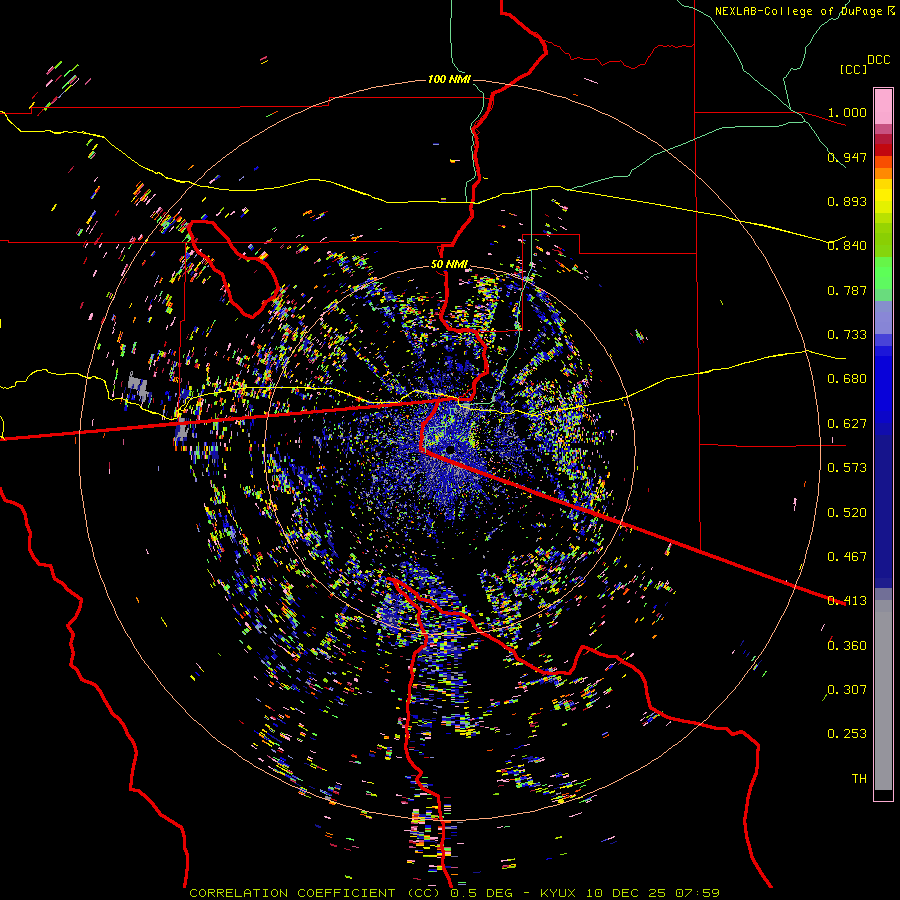The height and width of the screenshot is (900, 900).
Task: Select the 0.680 scale value
Action: pyautogui.click(x=847, y=379)
